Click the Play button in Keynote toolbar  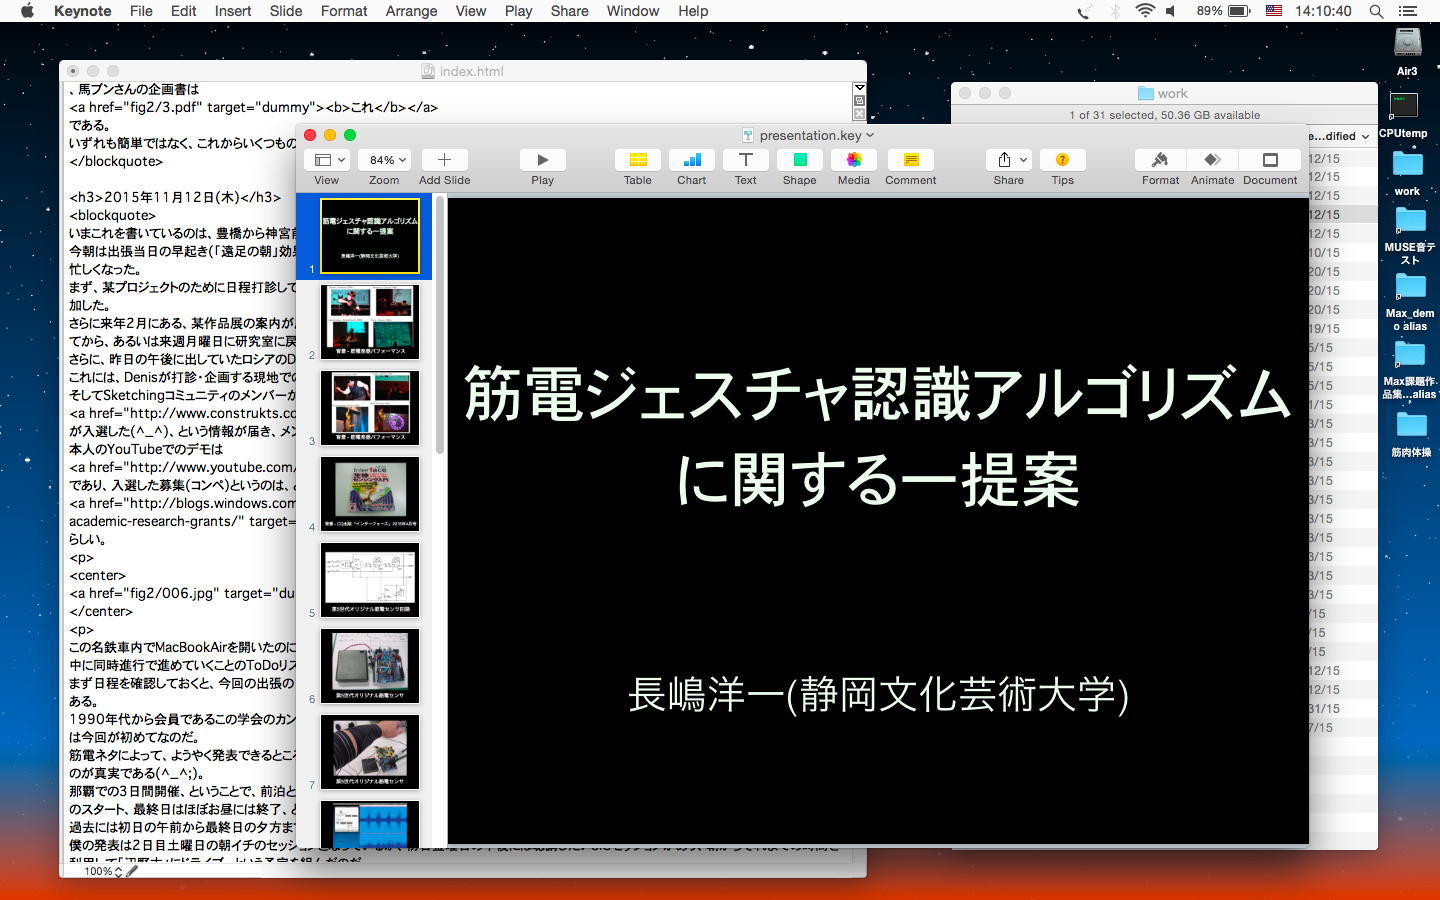point(542,160)
